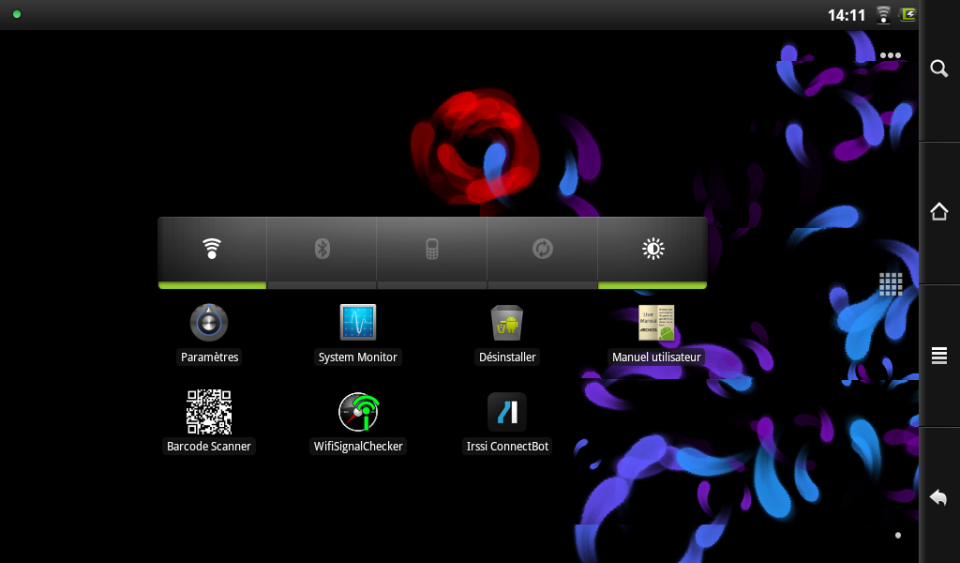Image resolution: width=960 pixels, height=563 pixels.
Task: Toggle Wi-Fi in the power widget
Action: coord(212,250)
